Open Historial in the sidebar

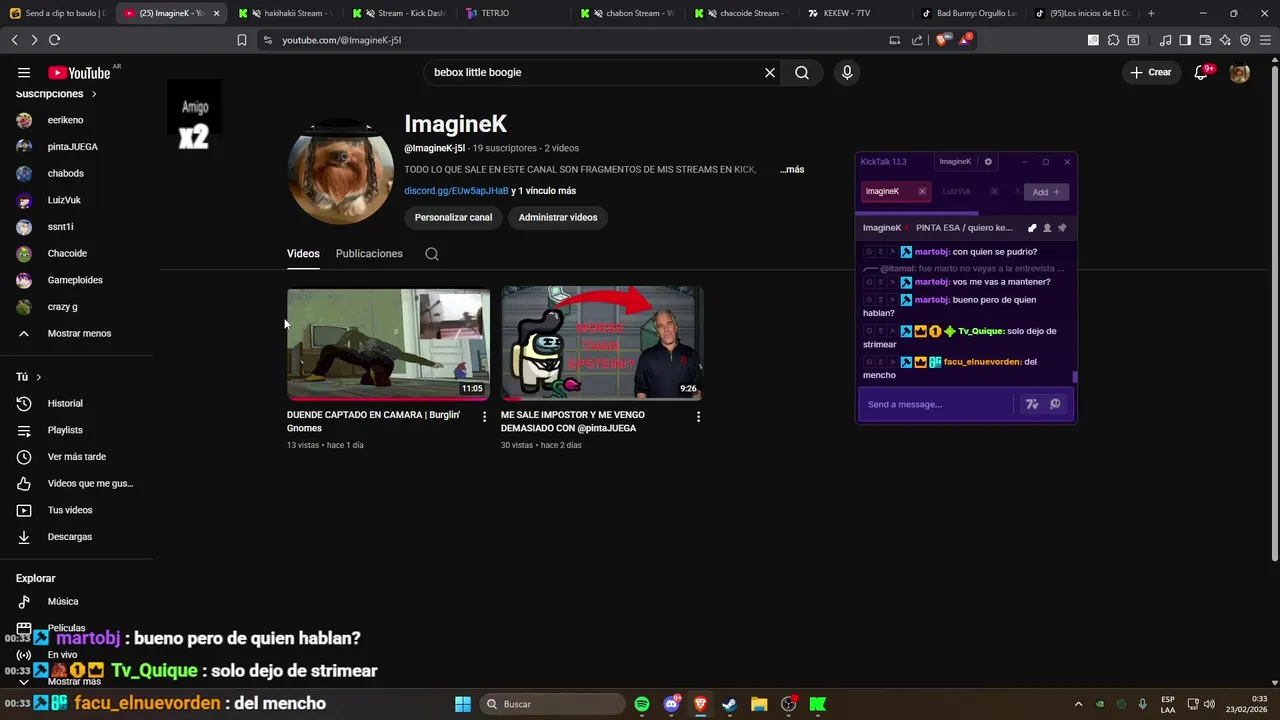pos(76,403)
